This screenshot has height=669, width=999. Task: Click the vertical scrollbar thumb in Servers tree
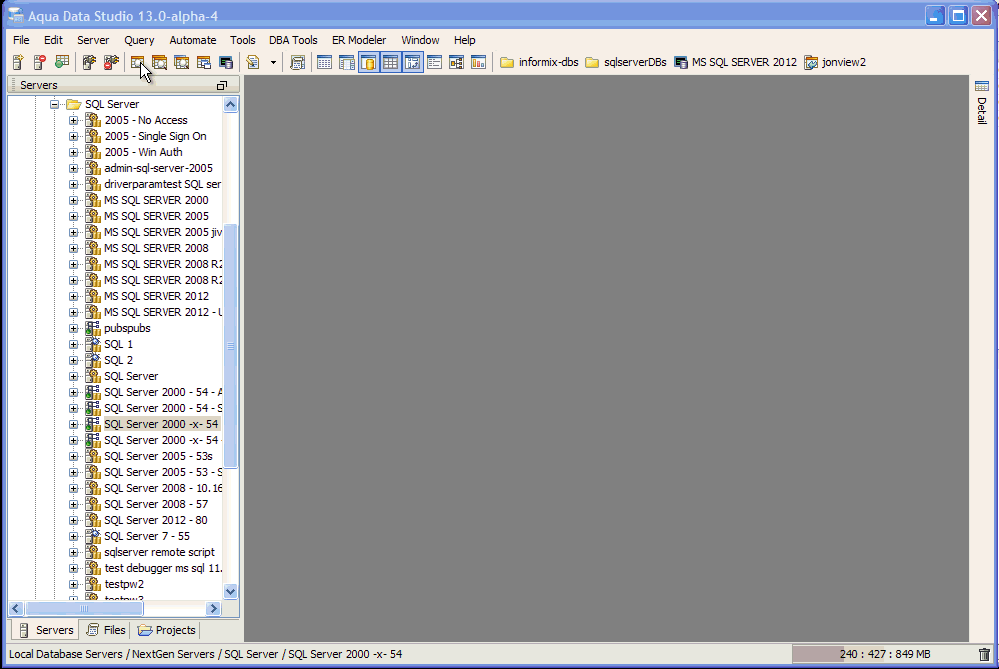[231, 346]
